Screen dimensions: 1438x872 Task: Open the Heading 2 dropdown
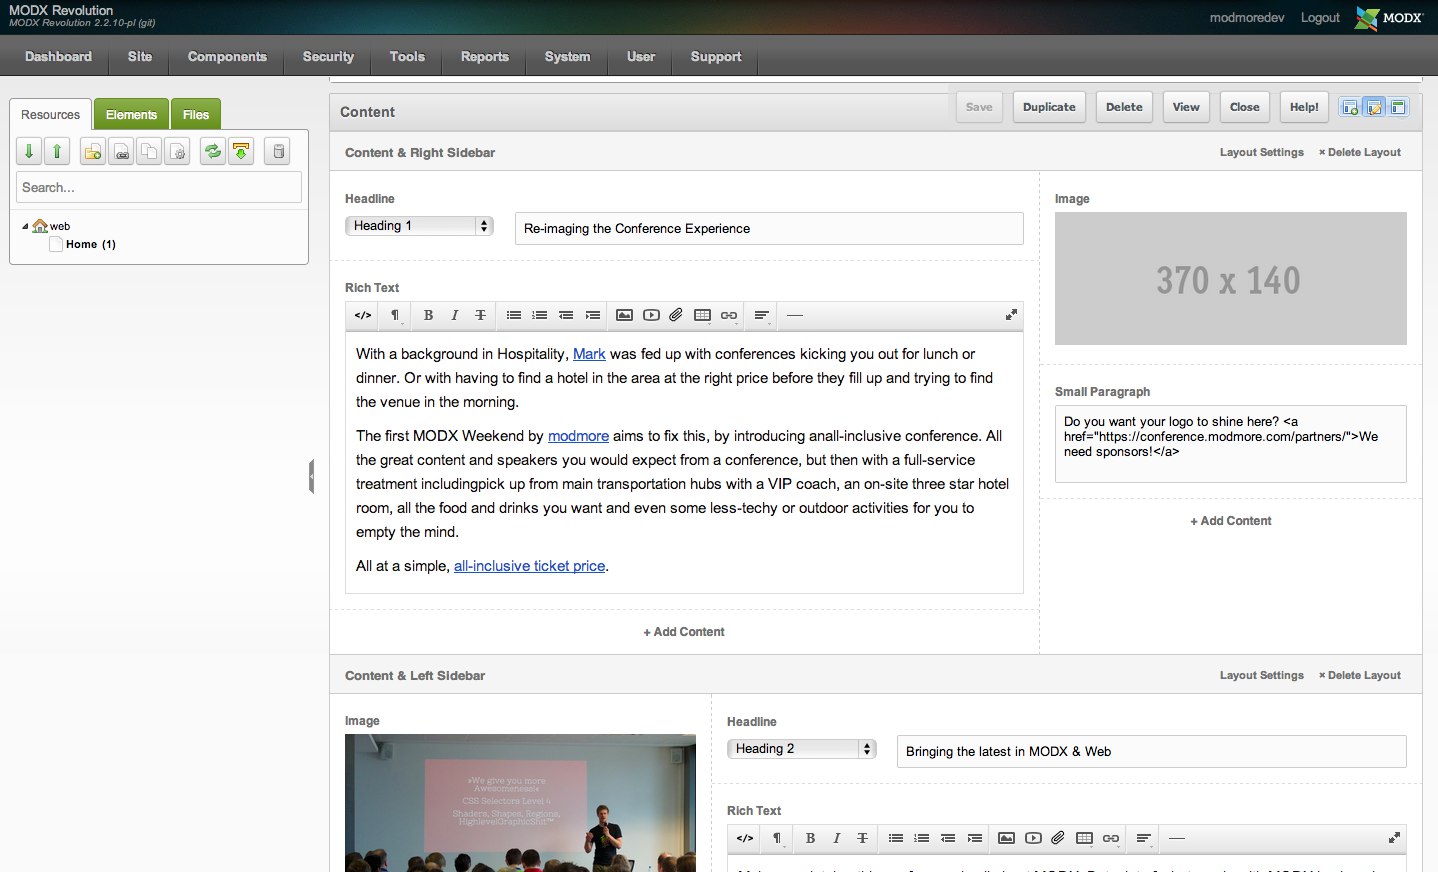pyautogui.click(x=802, y=749)
